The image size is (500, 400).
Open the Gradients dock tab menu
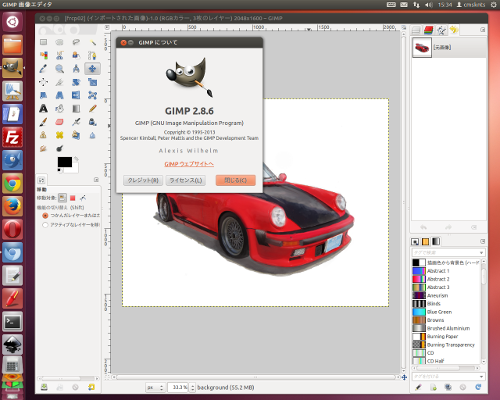[482, 241]
